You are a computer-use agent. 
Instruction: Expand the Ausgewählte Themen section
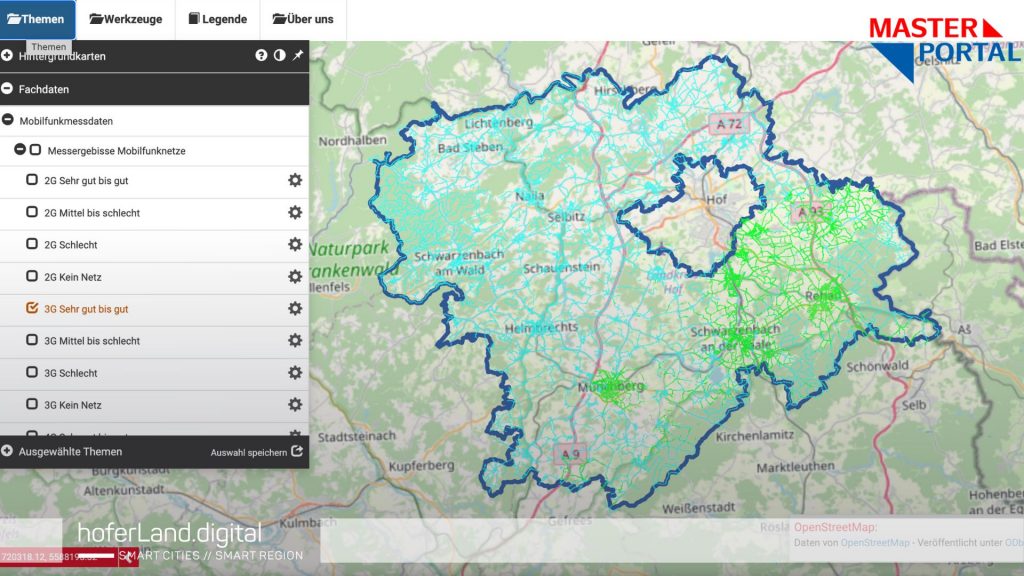point(7,451)
